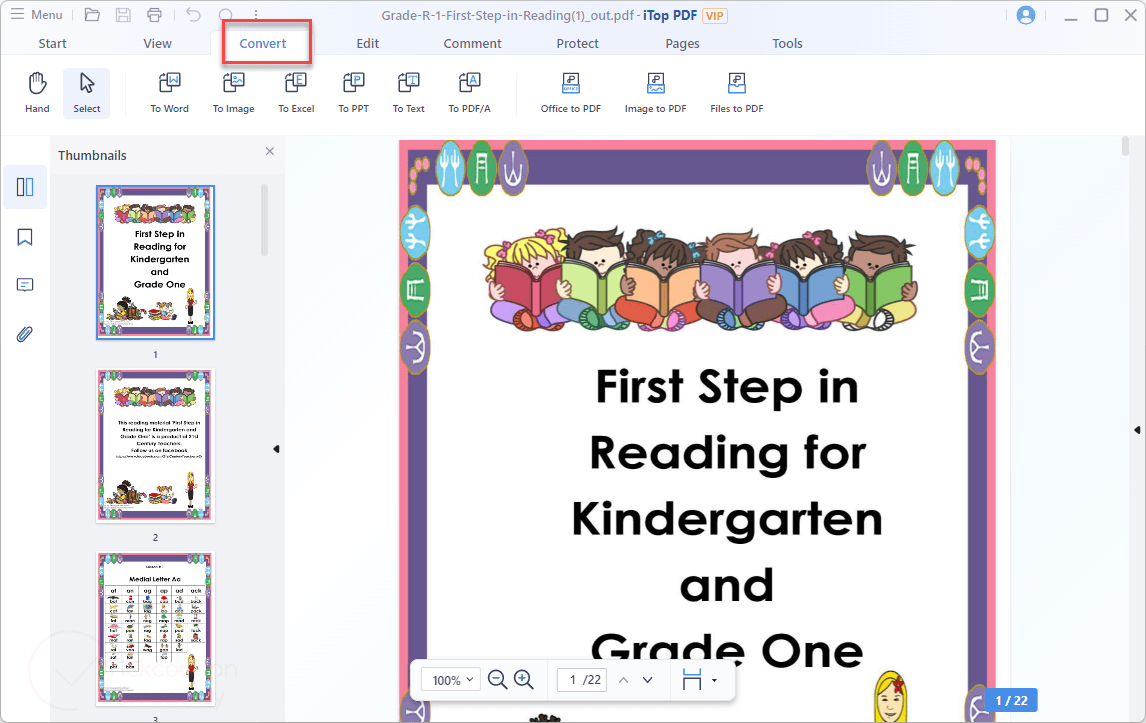The width and height of the screenshot is (1146, 723).
Task: Choose Image to PDF conversion
Action: (x=656, y=93)
